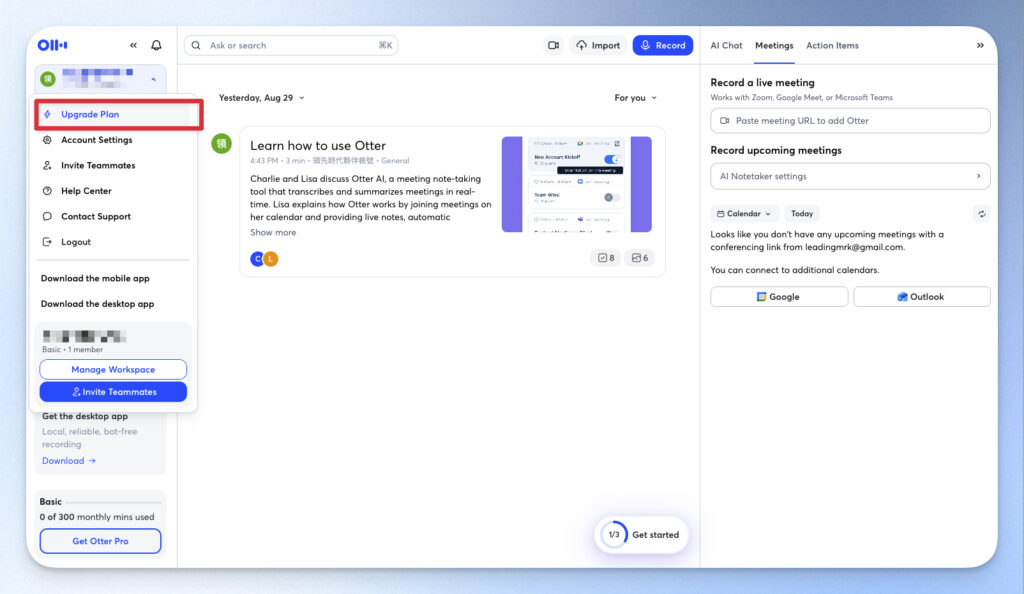Image resolution: width=1024 pixels, height=594 pixels.
Task: Click the blue Invite Teammates button
Action: coord(113,392)
